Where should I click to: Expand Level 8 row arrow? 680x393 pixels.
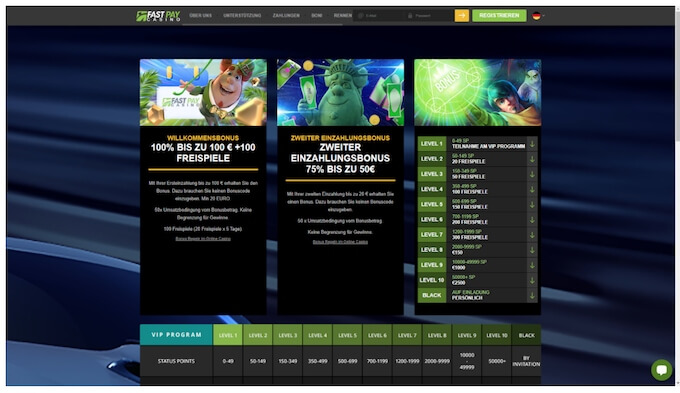(532, 250)
